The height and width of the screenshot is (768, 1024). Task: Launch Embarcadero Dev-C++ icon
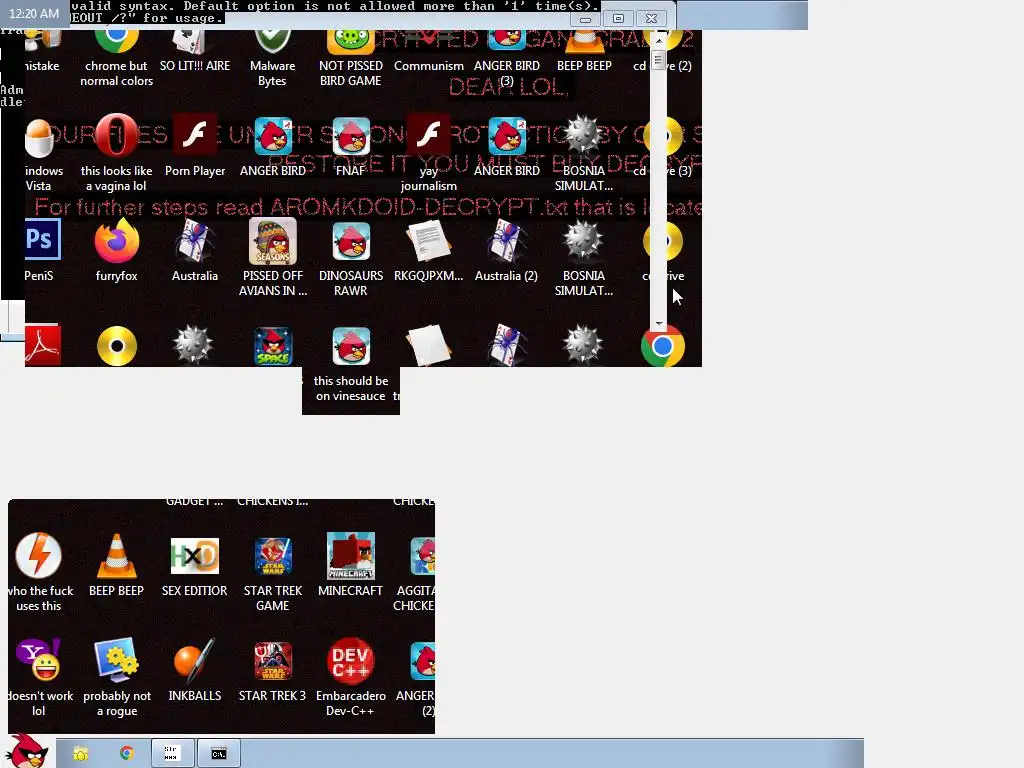(351, 679)
